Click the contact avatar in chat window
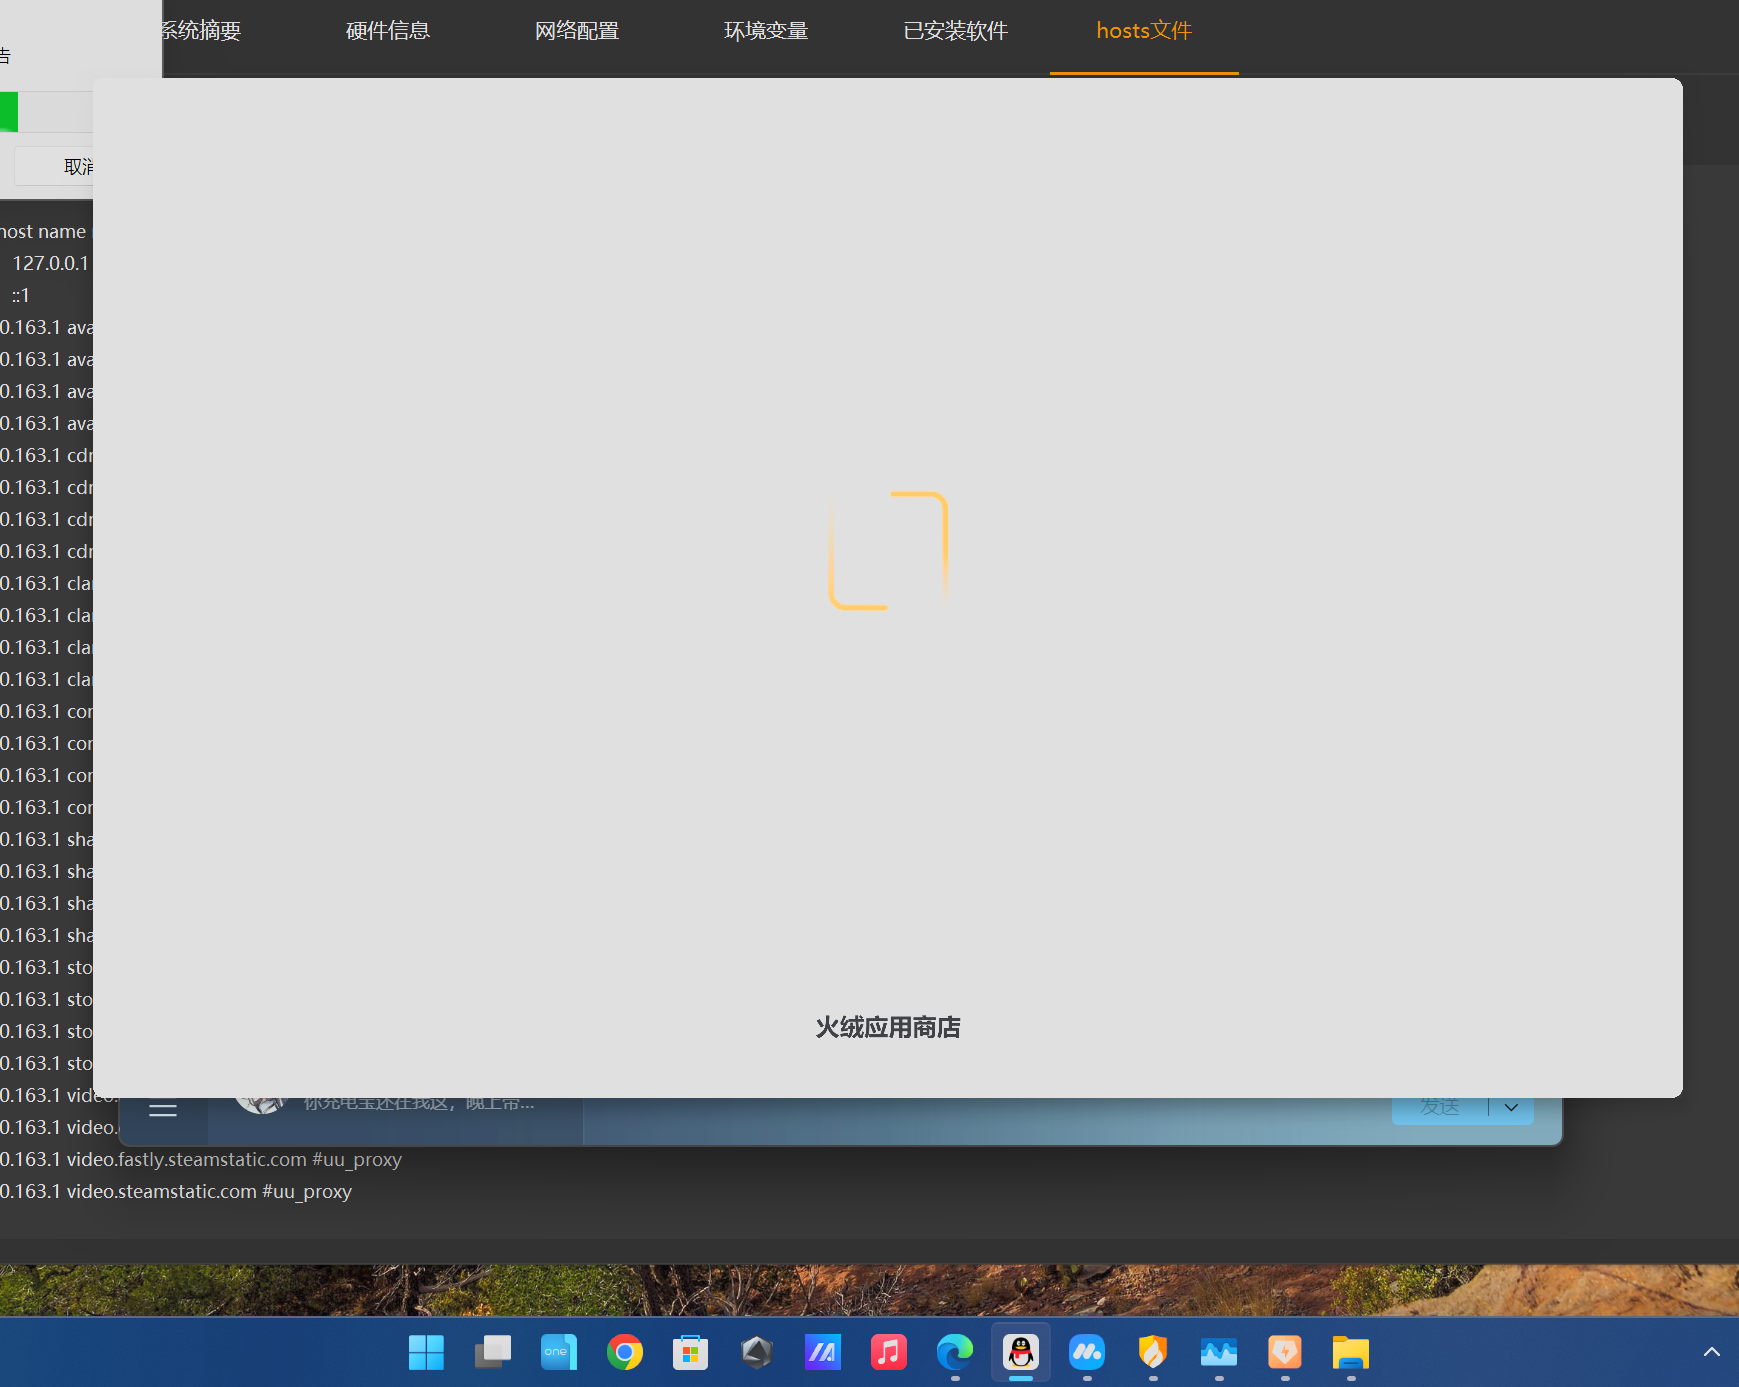Viewport: 1739px width, 1387px height. pyautogui.click(x=261, y=1105)
